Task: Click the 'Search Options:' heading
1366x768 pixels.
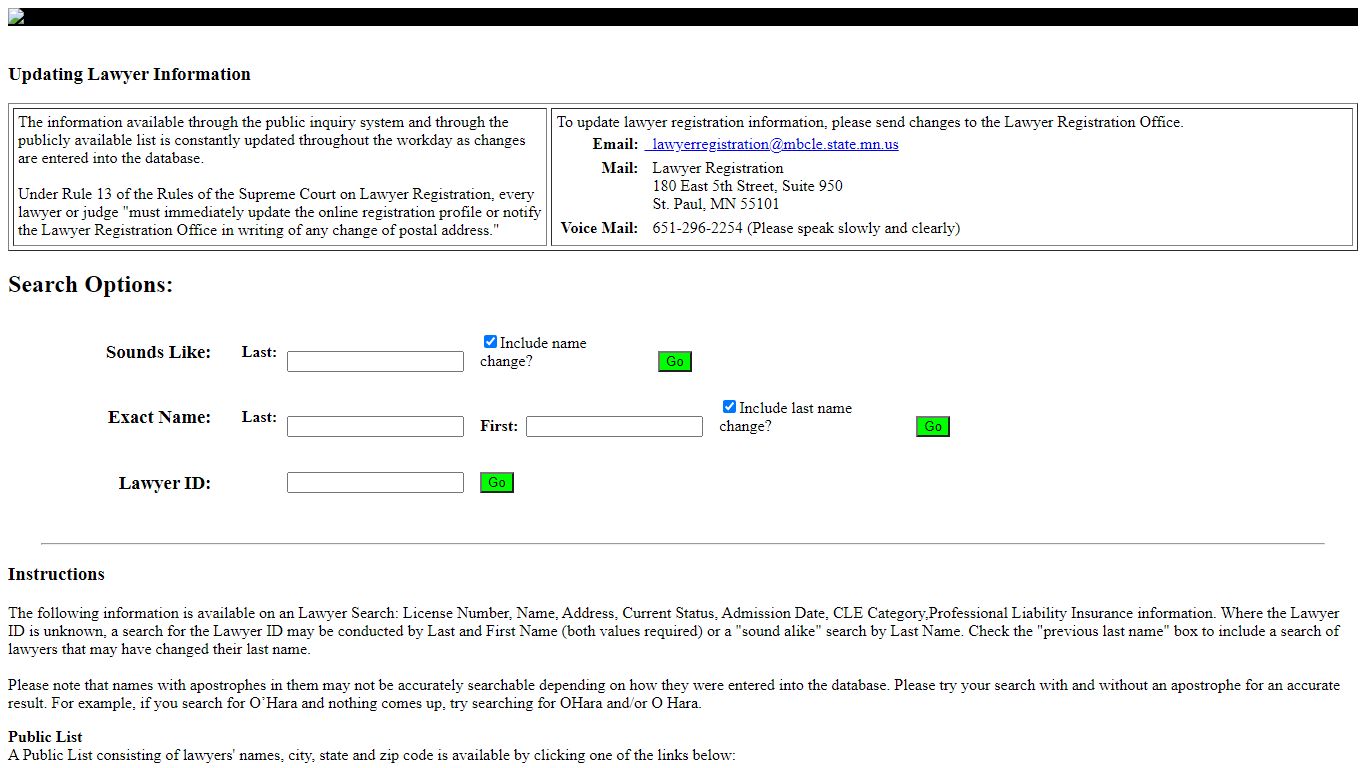Action: (x=91, y=285)
